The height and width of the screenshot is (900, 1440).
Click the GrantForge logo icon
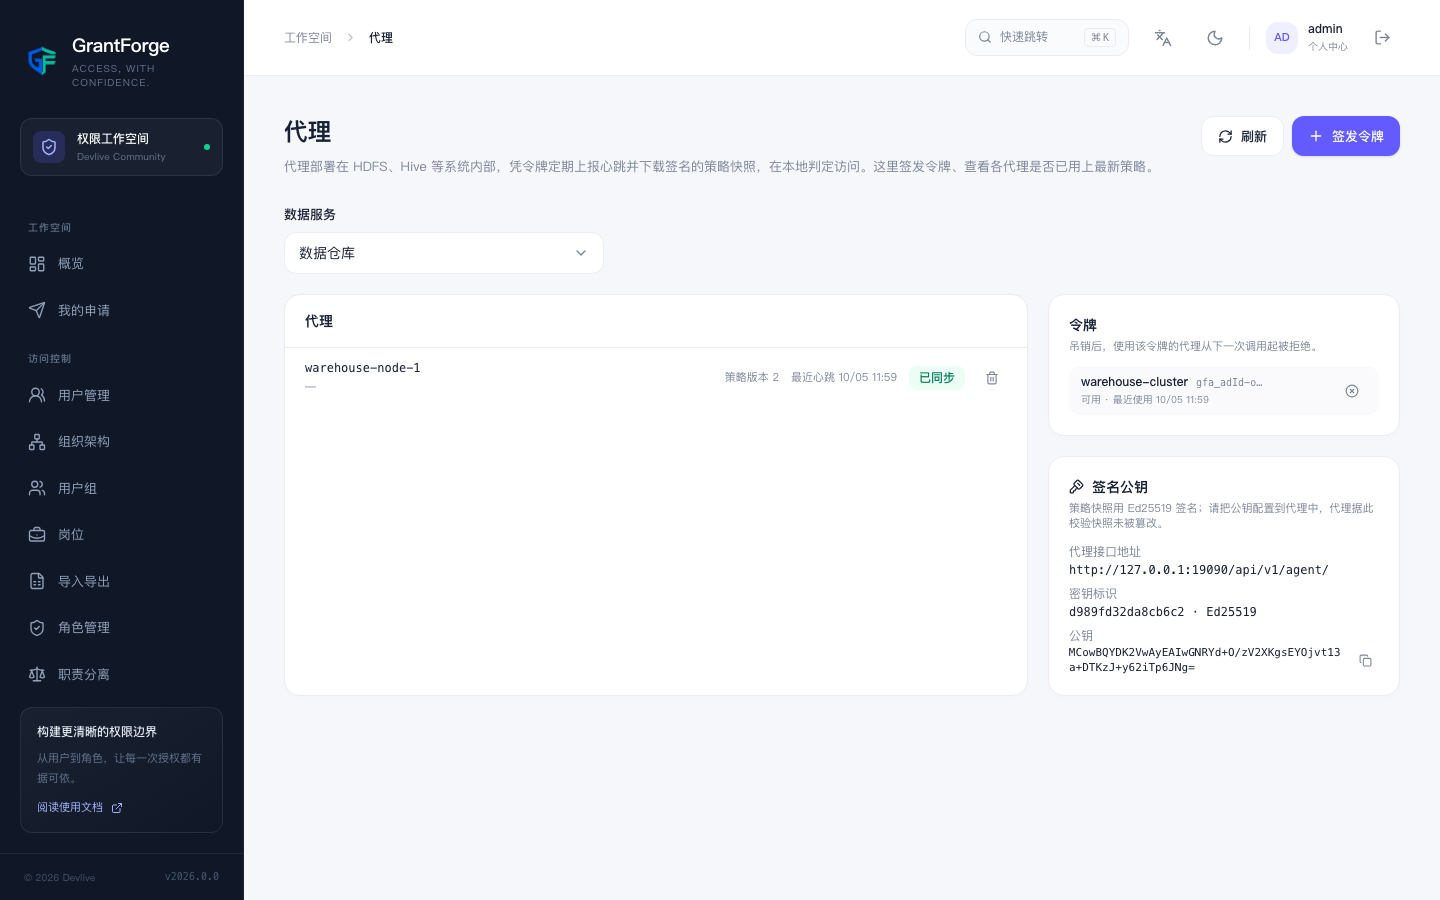tap(42, 61)
